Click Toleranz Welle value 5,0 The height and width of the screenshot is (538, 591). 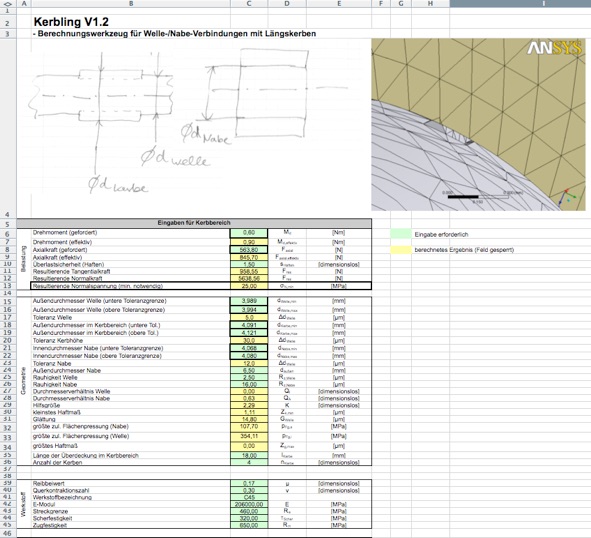[x=249, y=317]
